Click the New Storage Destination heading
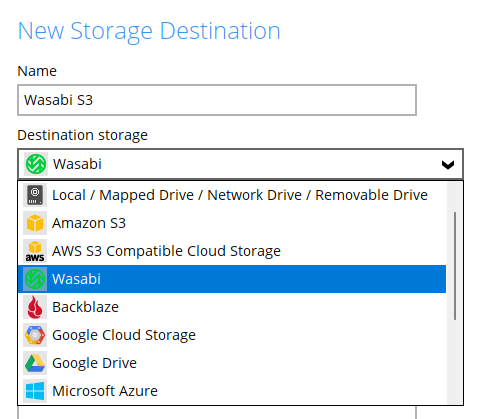Viewport: 481px width, 419px height. pos(149,31)
